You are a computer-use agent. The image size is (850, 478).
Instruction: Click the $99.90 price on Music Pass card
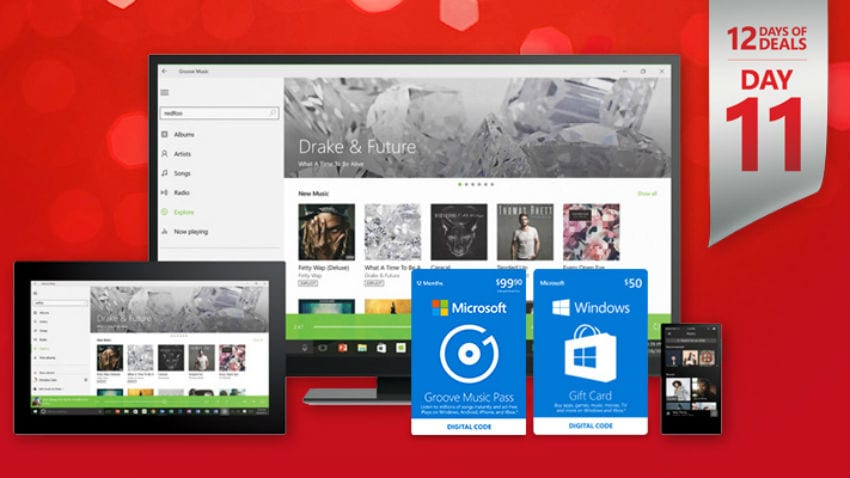[509, 283]
